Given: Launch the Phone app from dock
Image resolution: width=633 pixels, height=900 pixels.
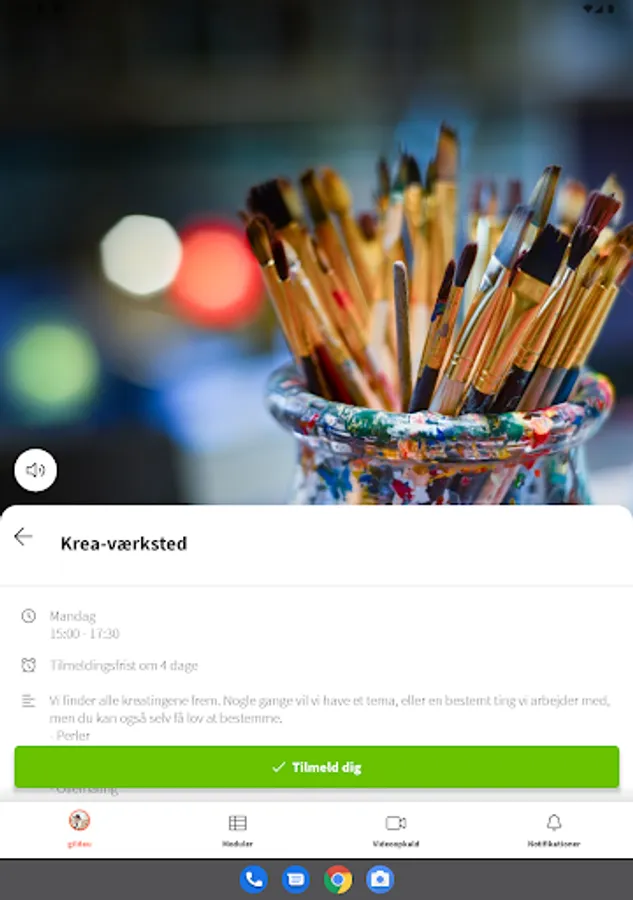Looking at the screenshot, I should coord(253,879).
